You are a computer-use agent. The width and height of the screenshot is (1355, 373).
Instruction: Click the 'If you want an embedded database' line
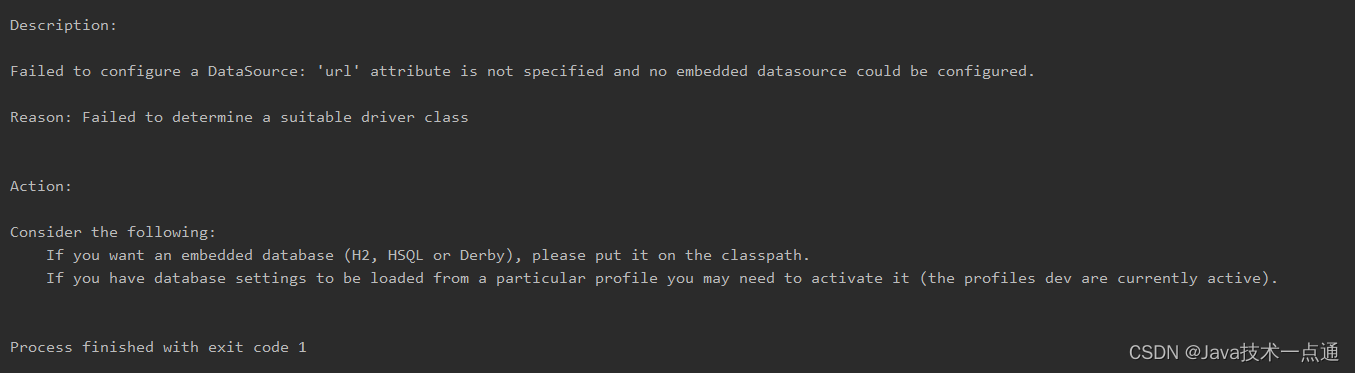[428, 255]
